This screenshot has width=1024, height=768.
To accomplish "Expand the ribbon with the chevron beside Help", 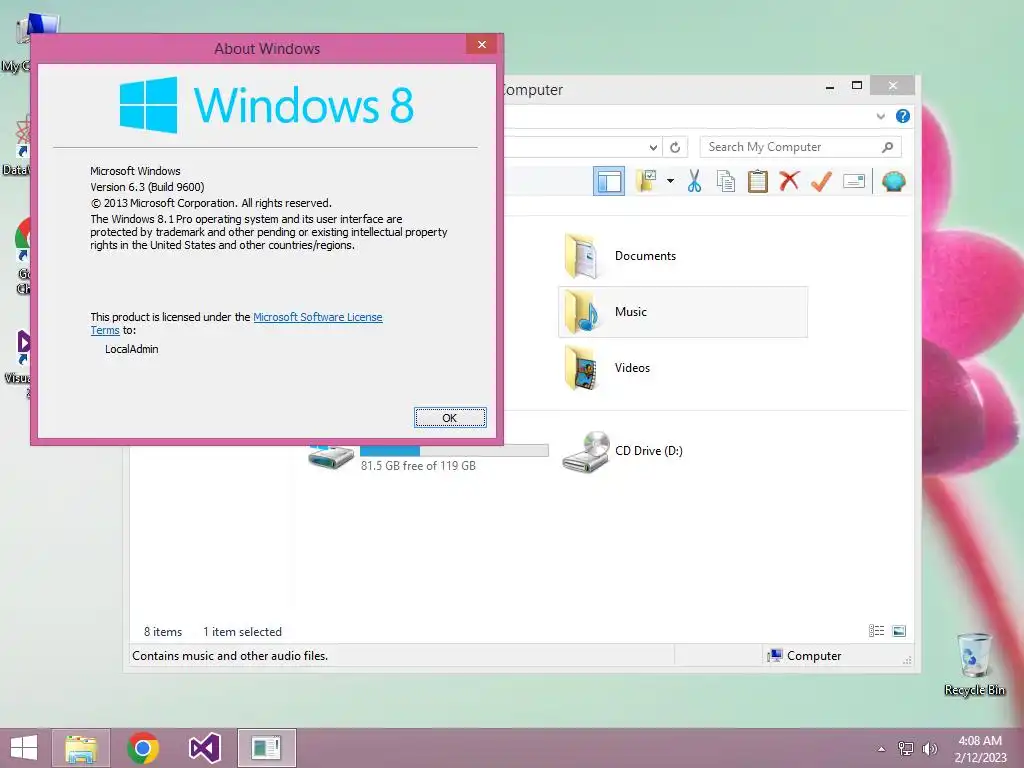I will point(880,116).
